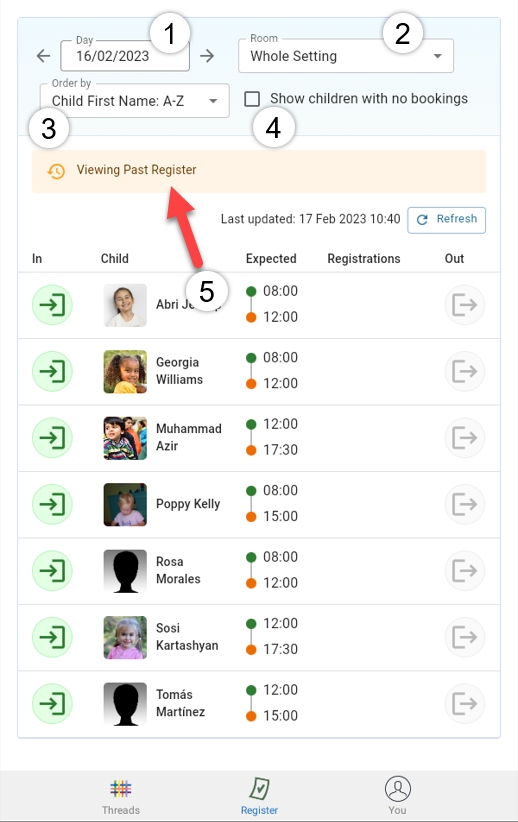Sign out Poppy Kelly with the out arrow
Viewport: 518px width, 822px height.
(x=465, y=504)
